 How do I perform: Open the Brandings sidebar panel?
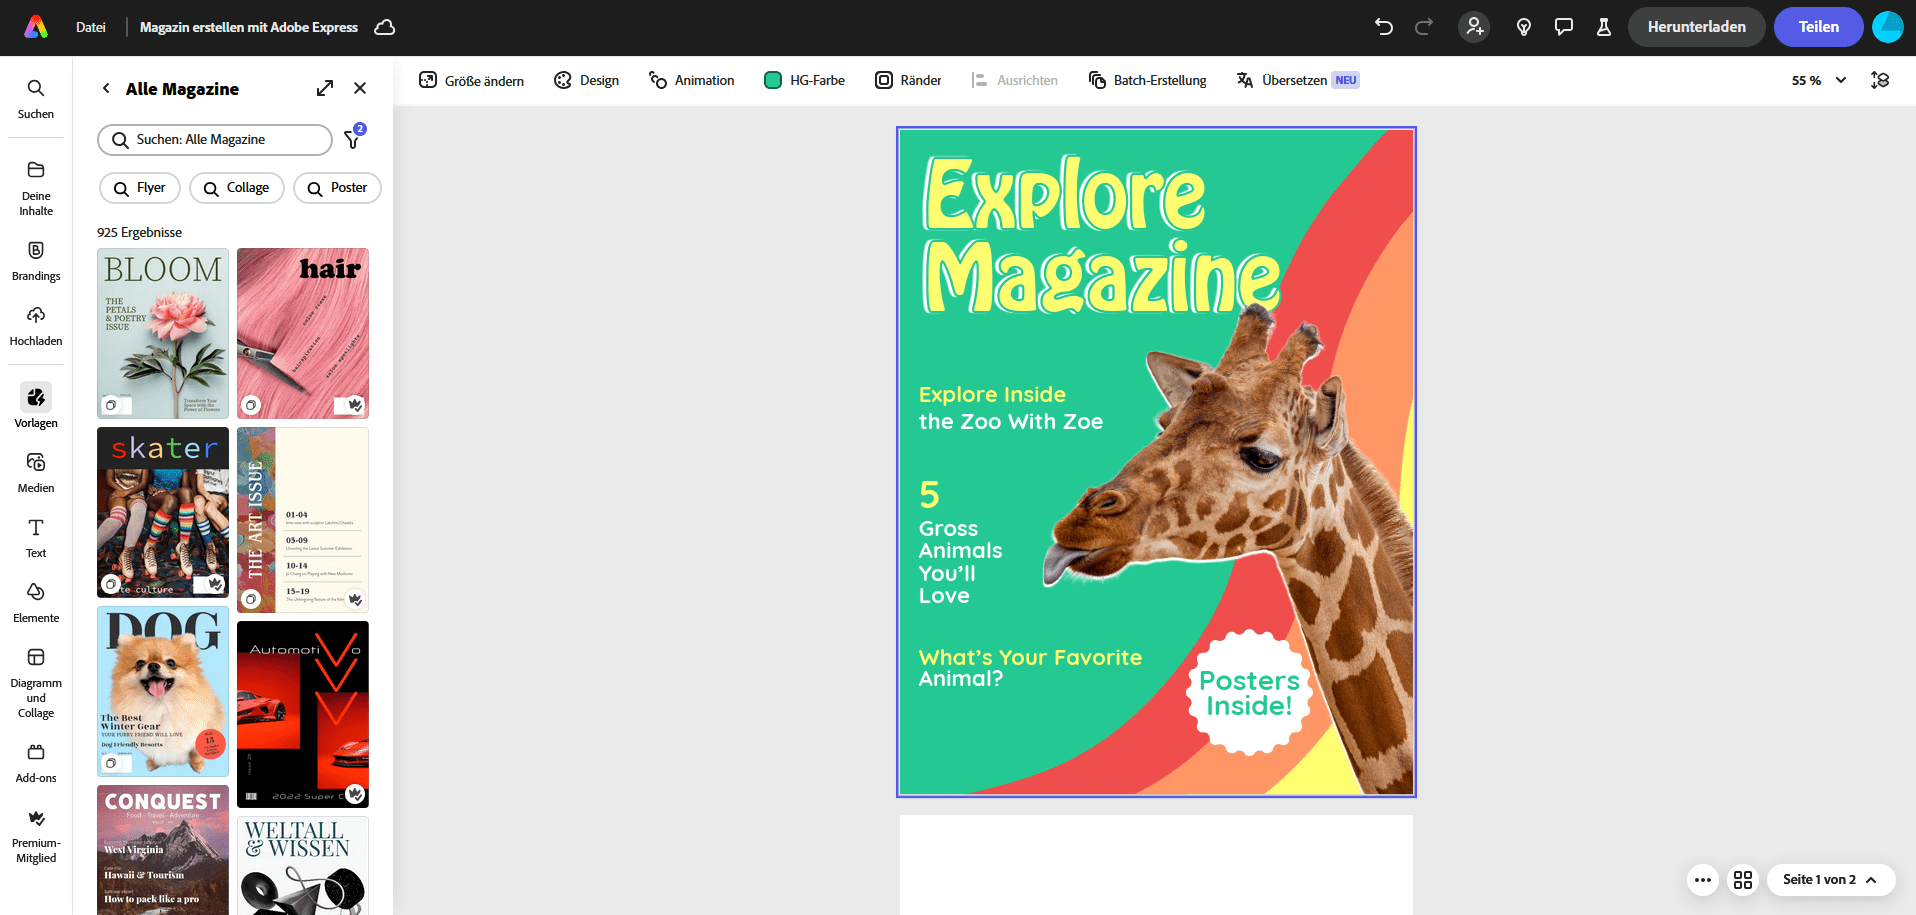36,260
